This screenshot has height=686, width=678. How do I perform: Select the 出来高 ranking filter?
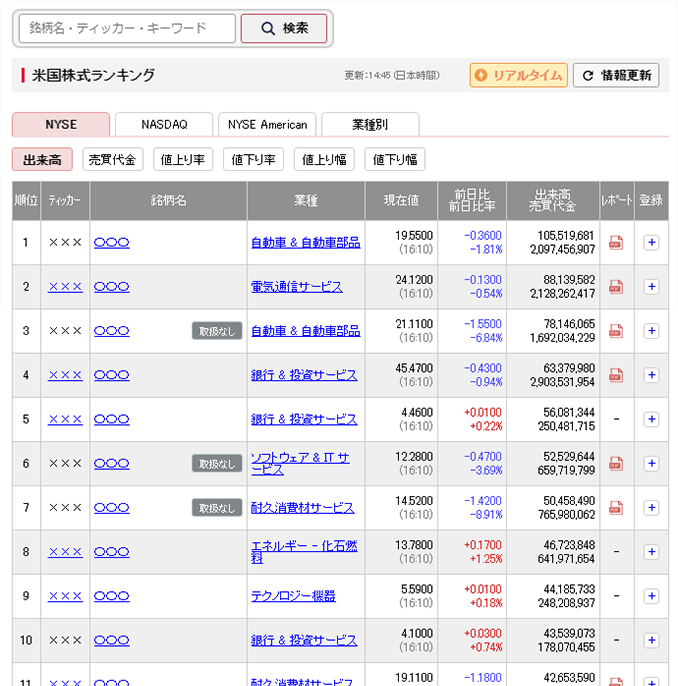[x=42, y=159]
